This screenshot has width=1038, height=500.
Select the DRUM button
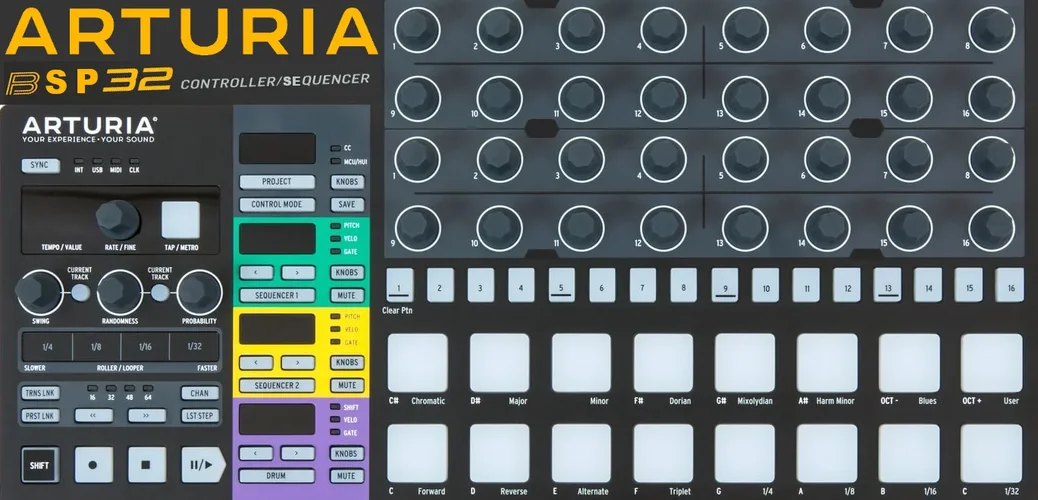[x=277, y=476]
